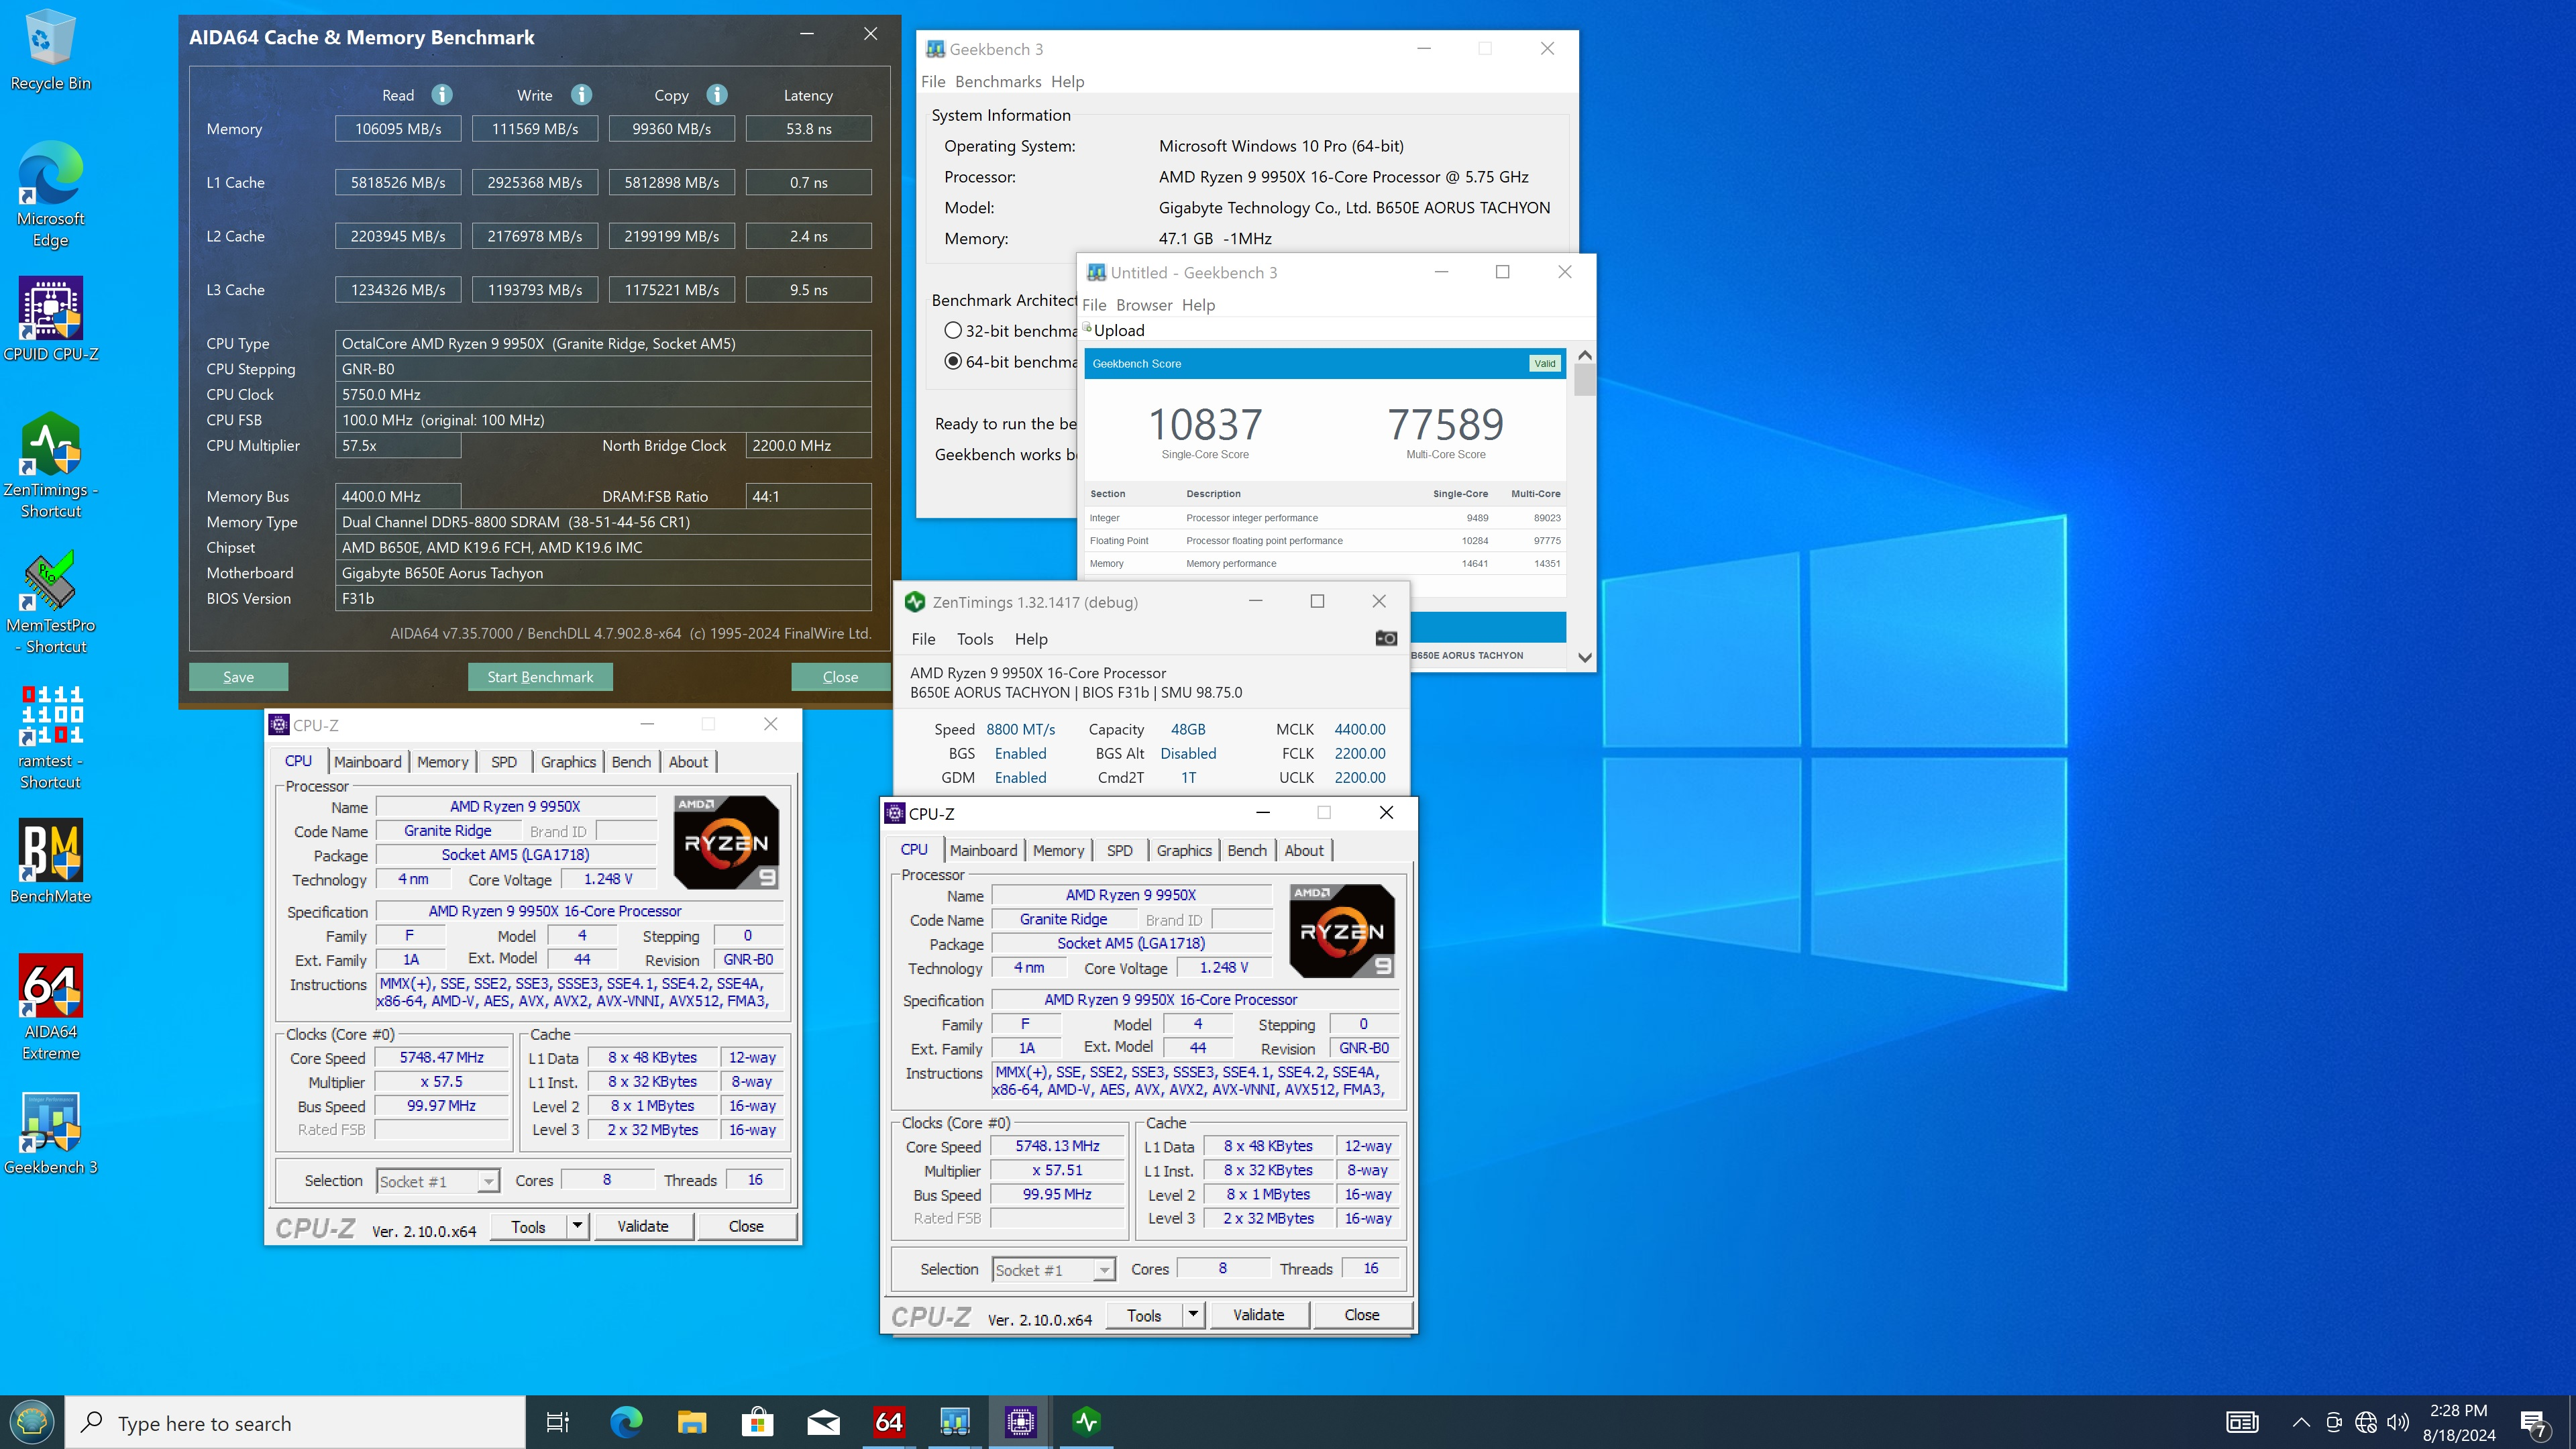Switch to Geekbench via its taskbar icon
Viewport: 2576px width, 1449px height.
[955, 1422]
